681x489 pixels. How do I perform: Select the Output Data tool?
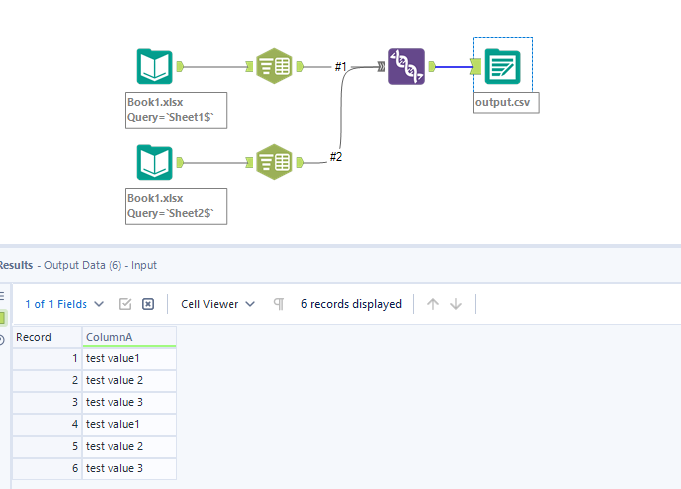coord(502,66)
